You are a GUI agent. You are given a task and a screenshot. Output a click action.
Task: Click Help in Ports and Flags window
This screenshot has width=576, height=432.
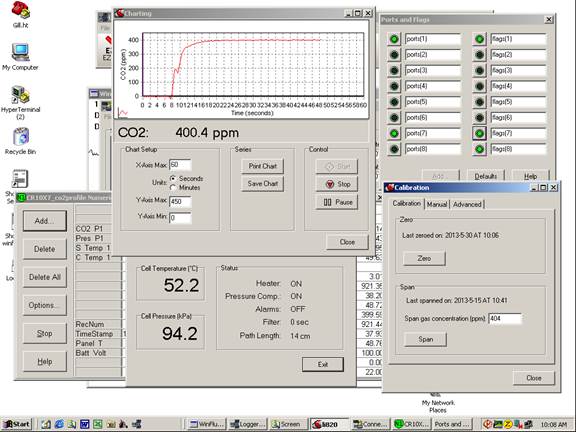pyautogui.click(x=530, y=176)
